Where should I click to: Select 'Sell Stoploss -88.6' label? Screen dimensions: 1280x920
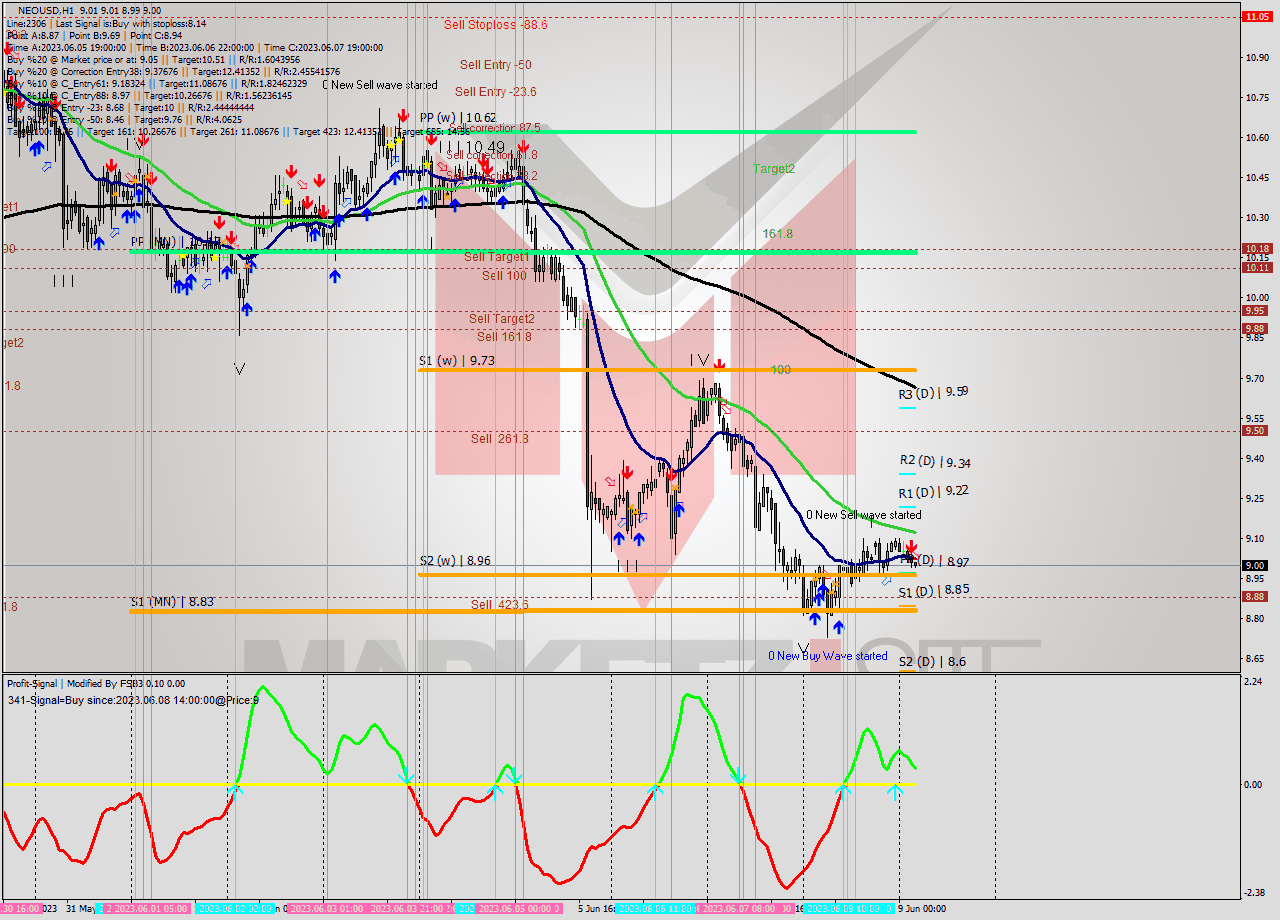click(495, 25)
